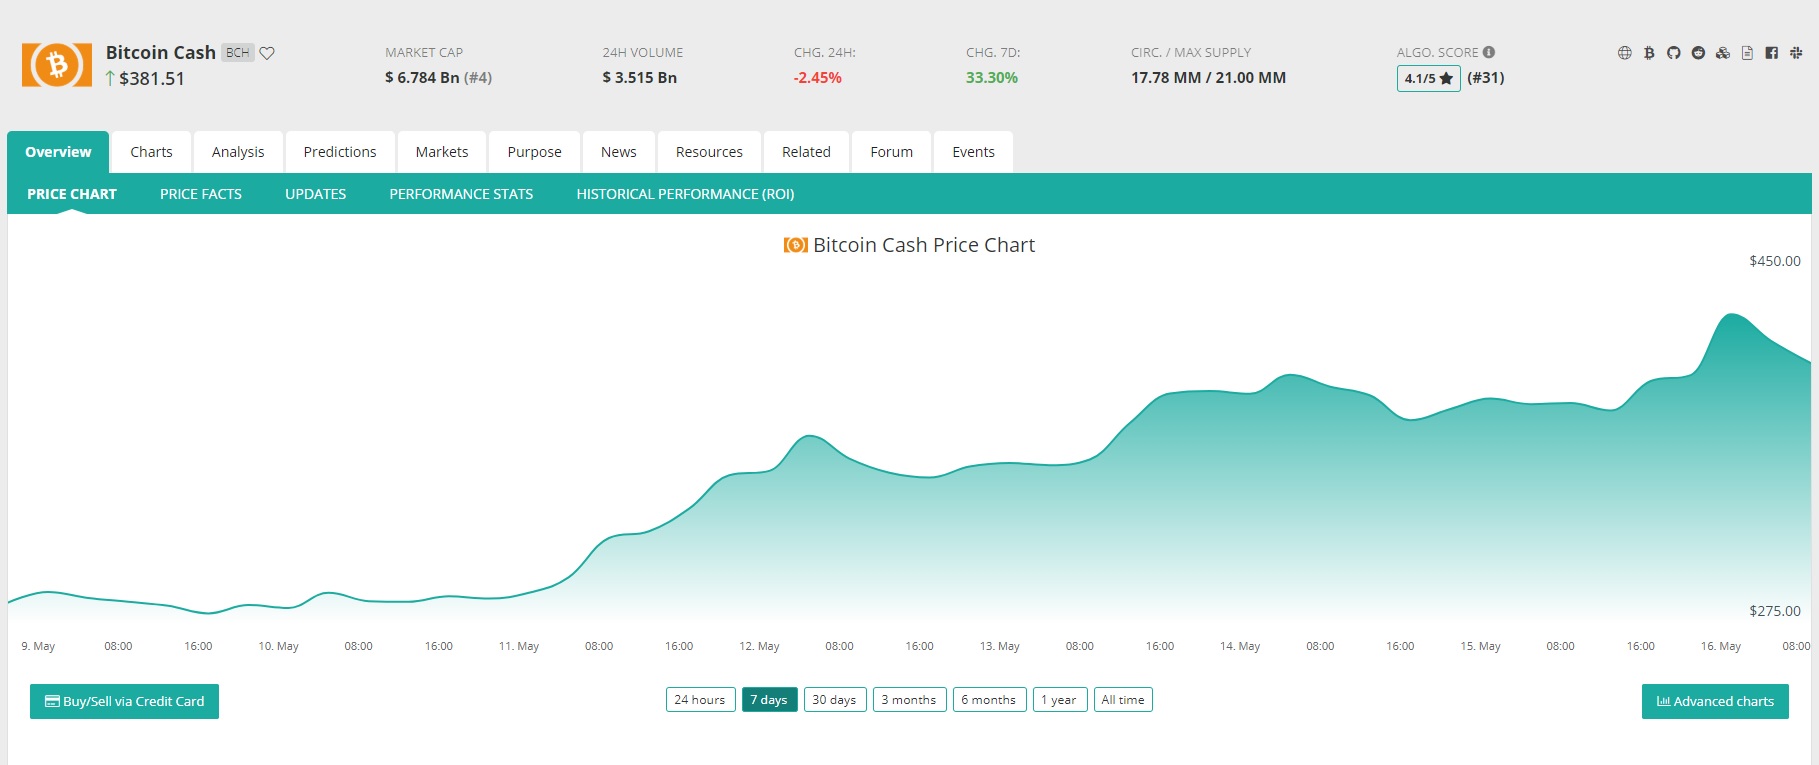The height and width of the screenshot is (765, 1819).
Task: Set chart range to 30 days
Action: tap(834, 700)
